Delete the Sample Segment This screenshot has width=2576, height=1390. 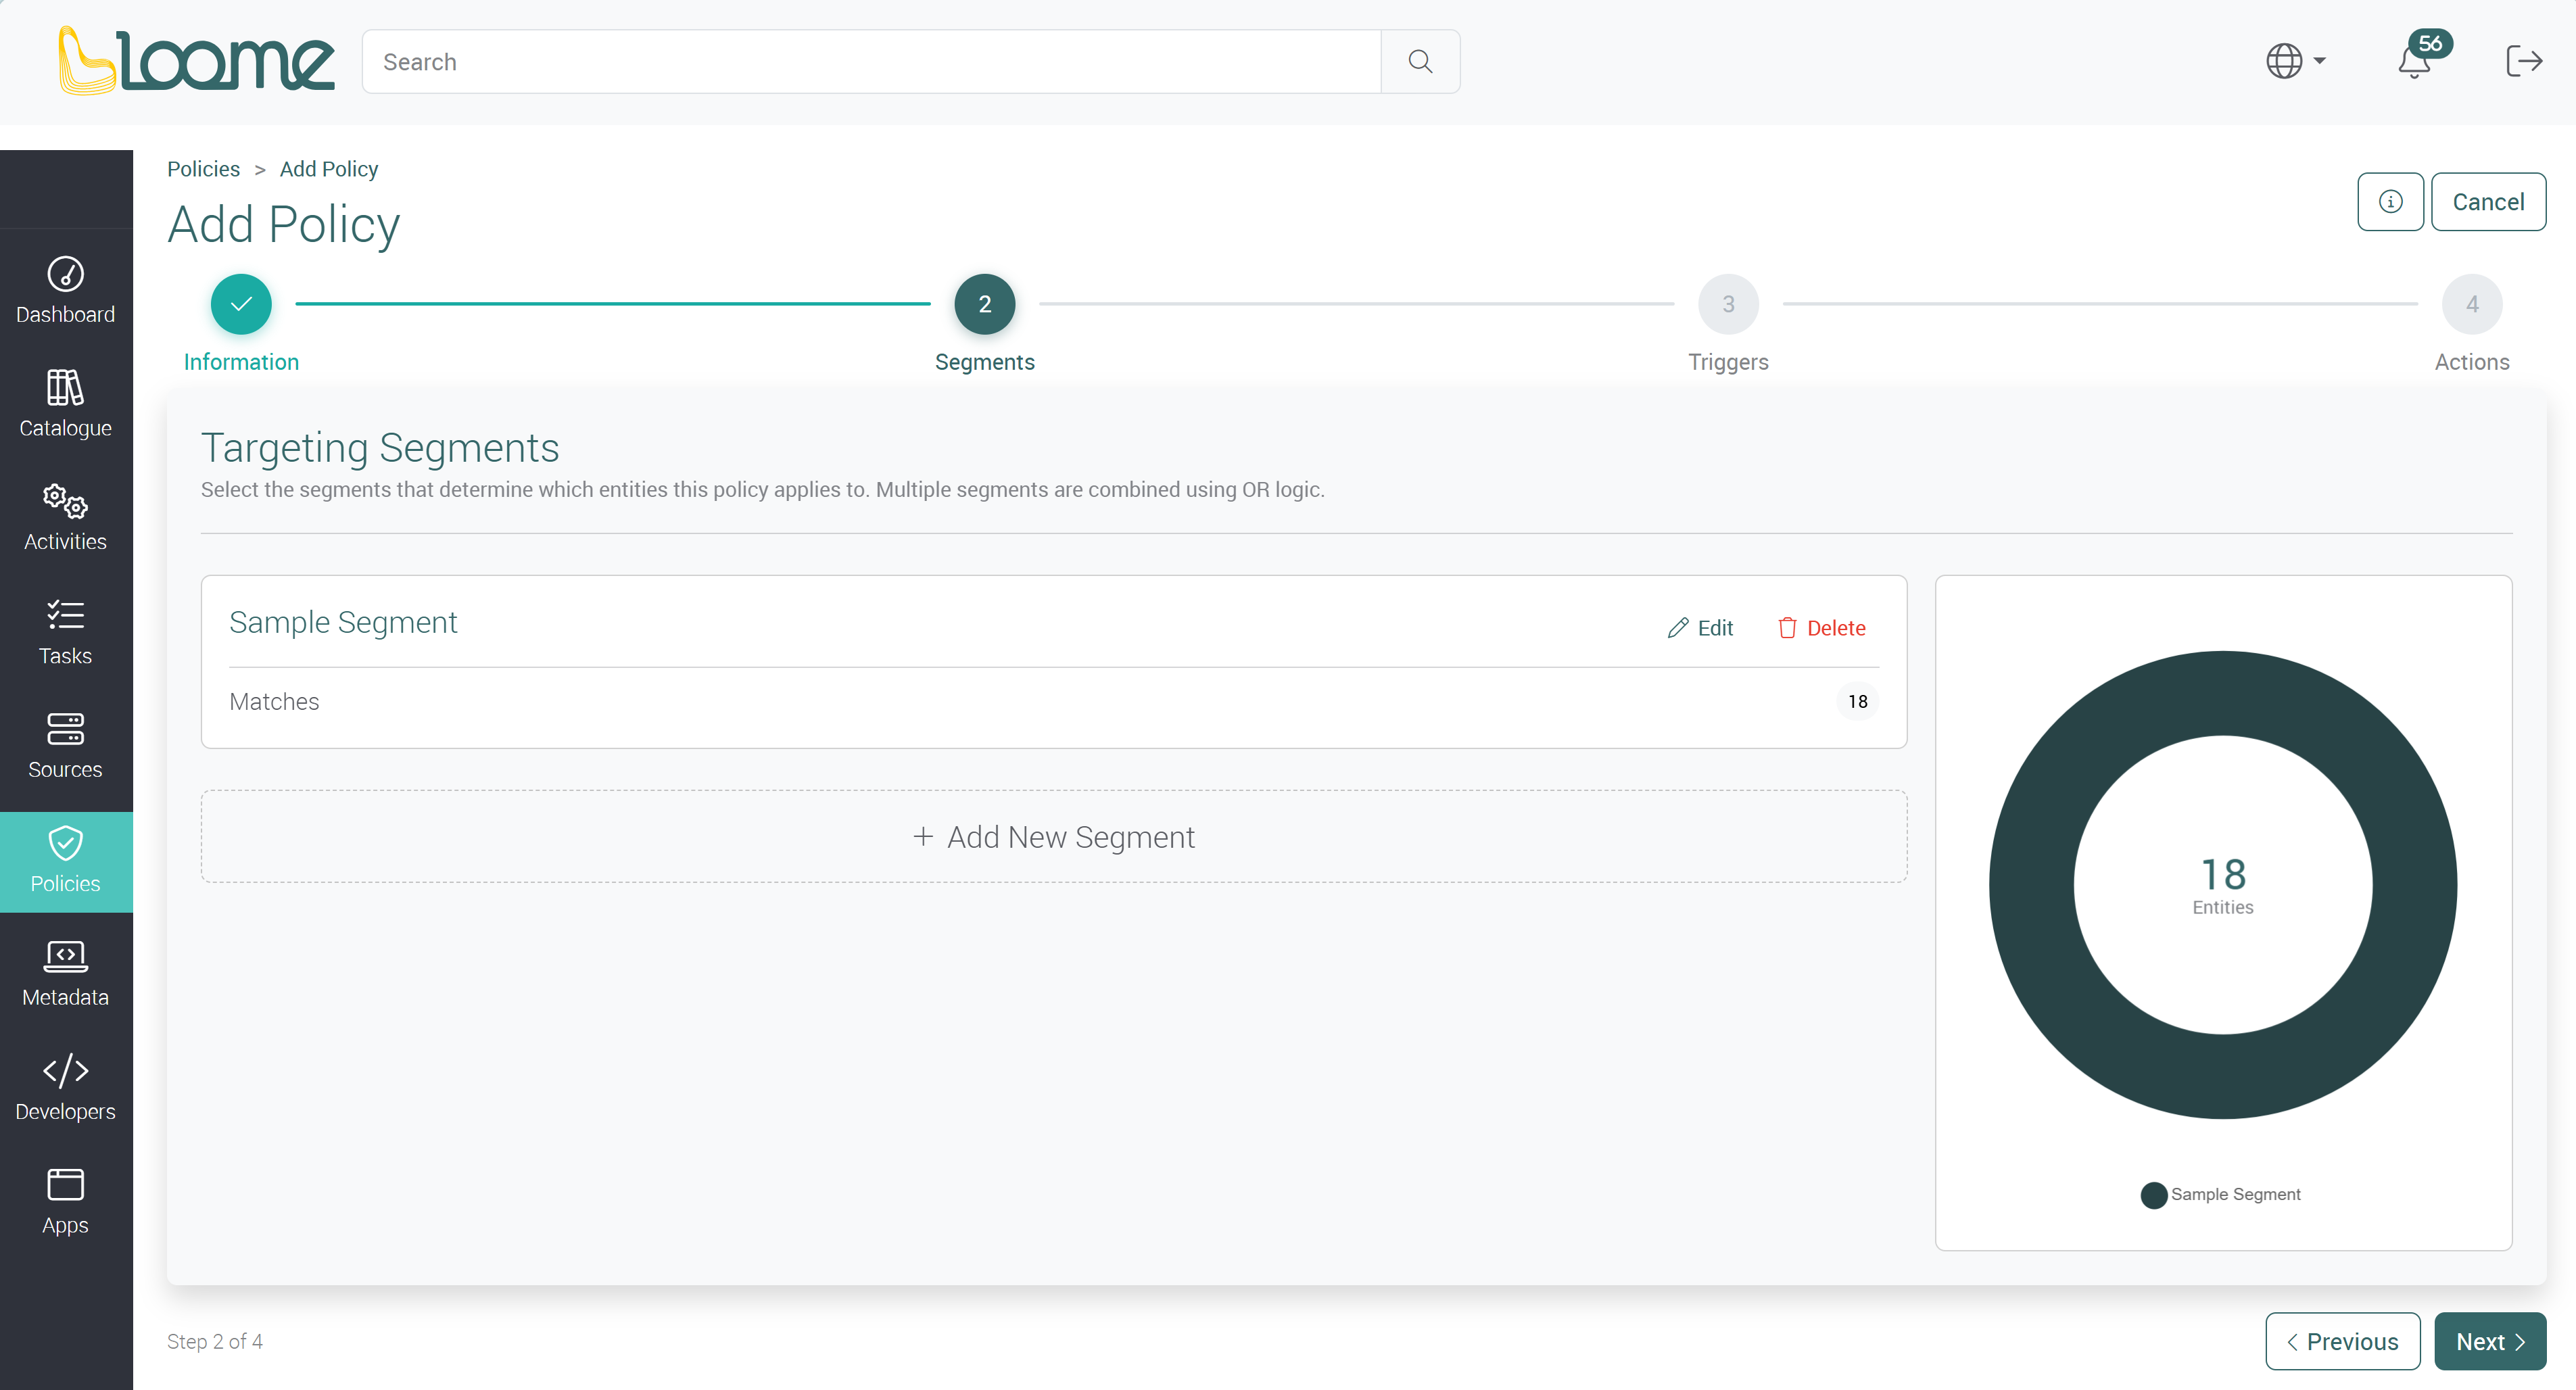pyautogui.click(x=1821, y=628)
